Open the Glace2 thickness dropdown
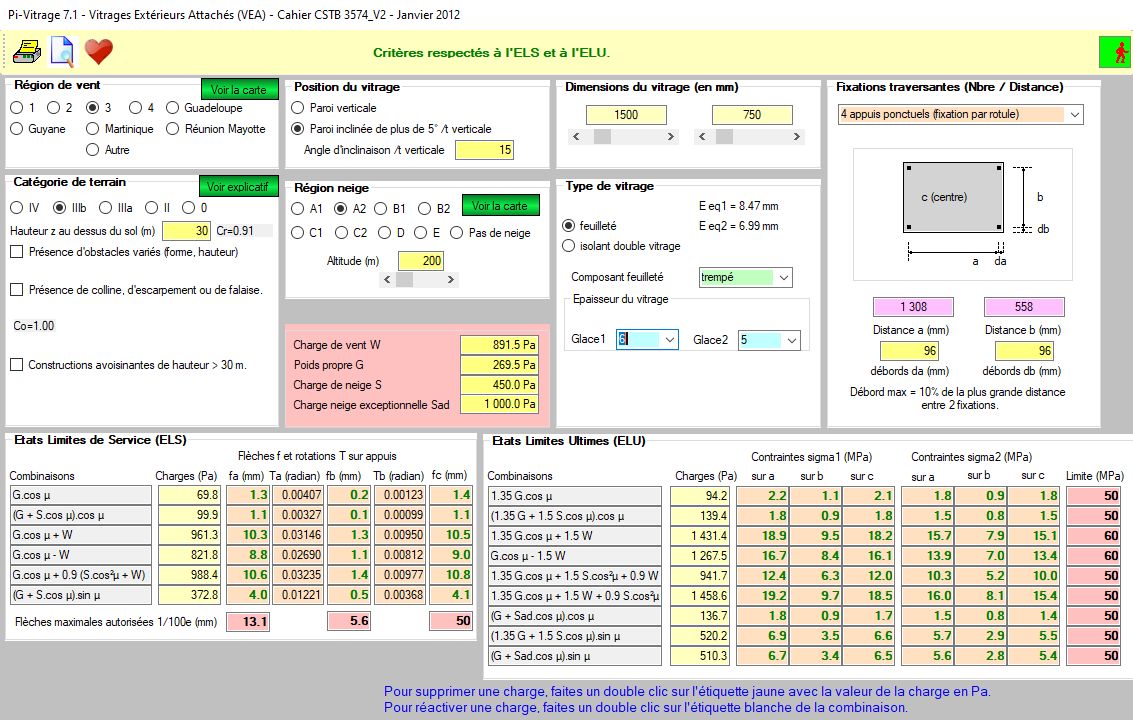Viewport: 1133px width, 720px height. 792,341
